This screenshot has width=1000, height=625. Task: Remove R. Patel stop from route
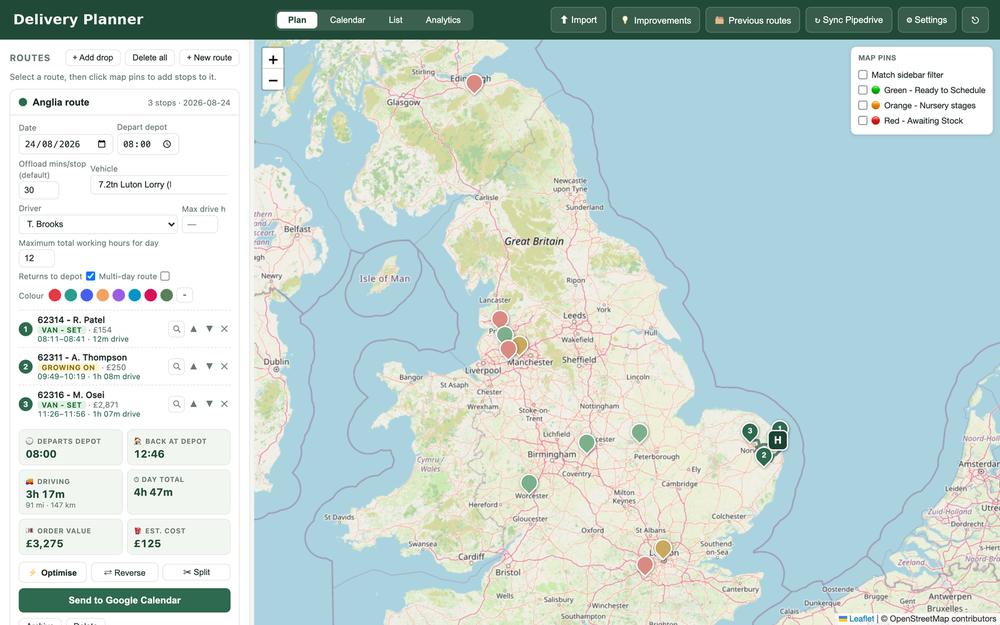[x=224, y=329]
